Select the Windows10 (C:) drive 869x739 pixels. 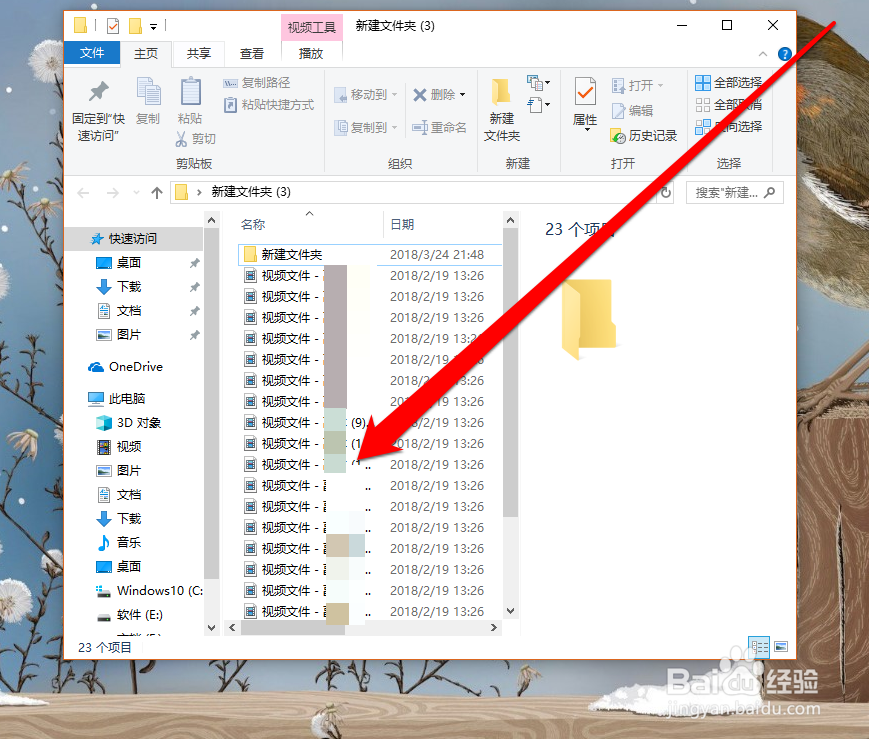pyautogui.click(x=150, y=591)
